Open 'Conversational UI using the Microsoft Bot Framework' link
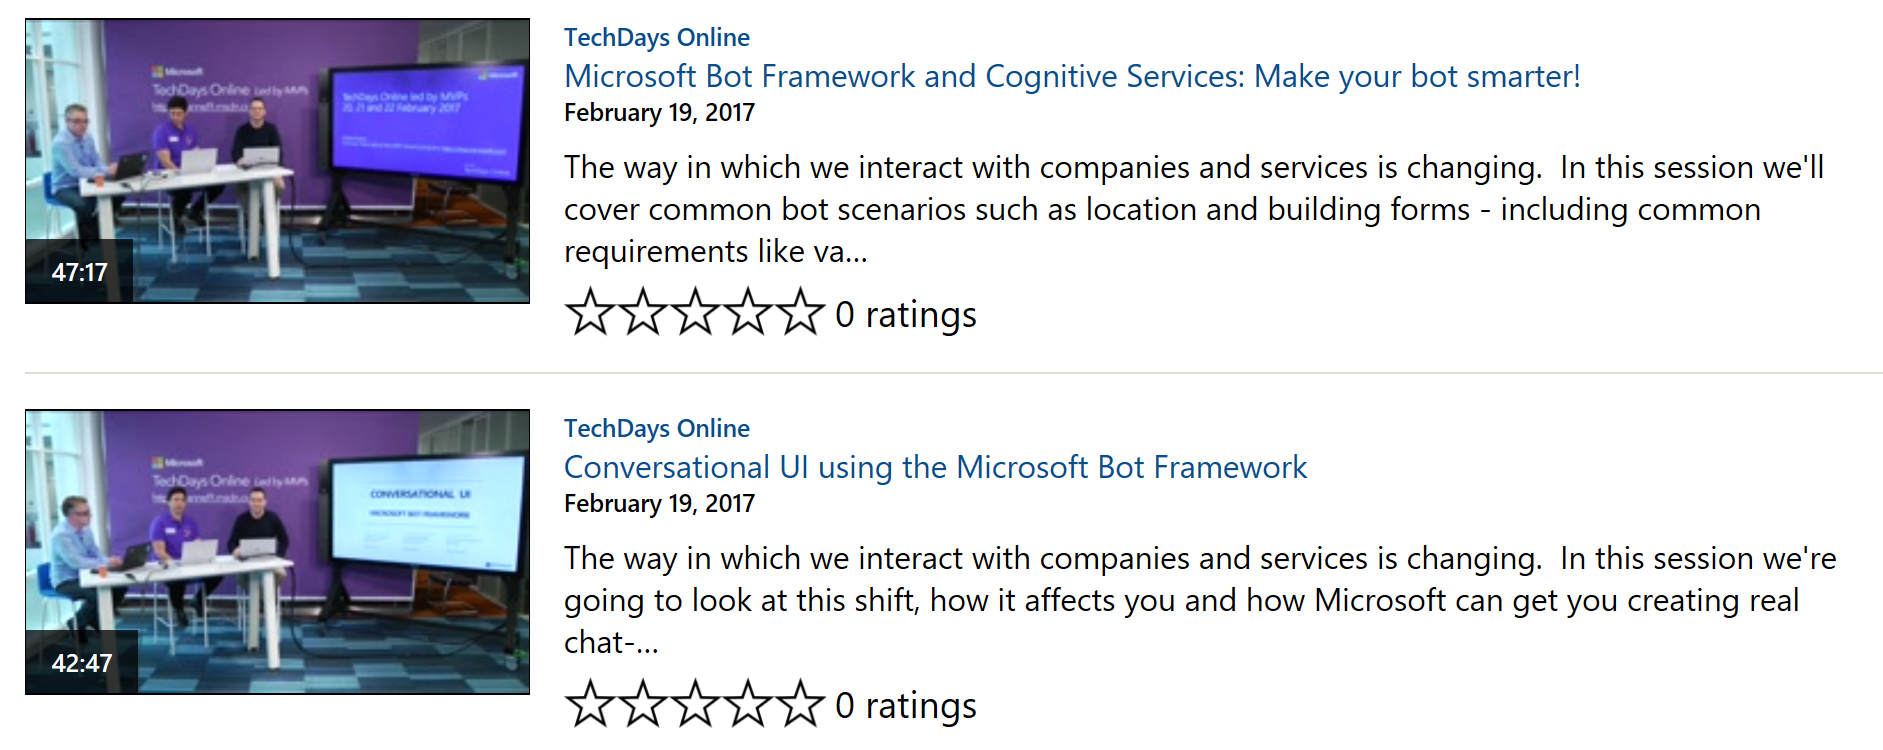1883x750 pixels. 935,467
